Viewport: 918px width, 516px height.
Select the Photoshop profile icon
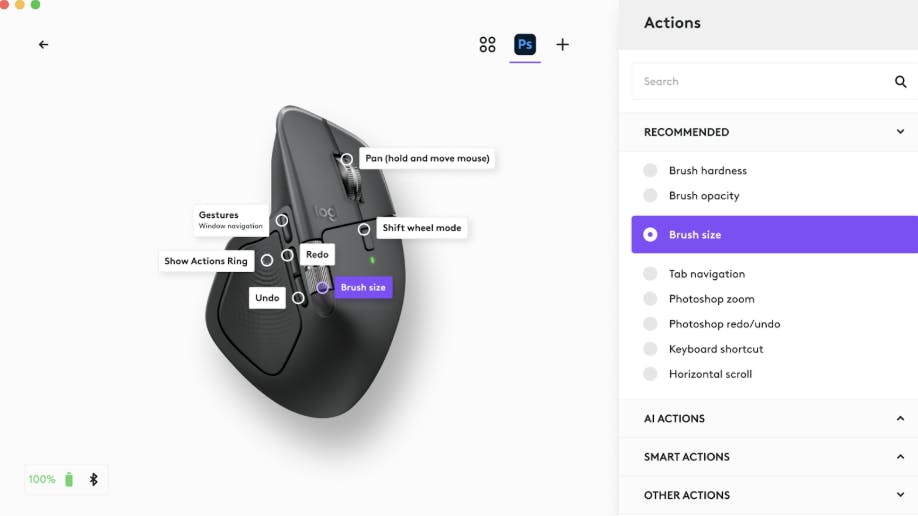[525, 44]
